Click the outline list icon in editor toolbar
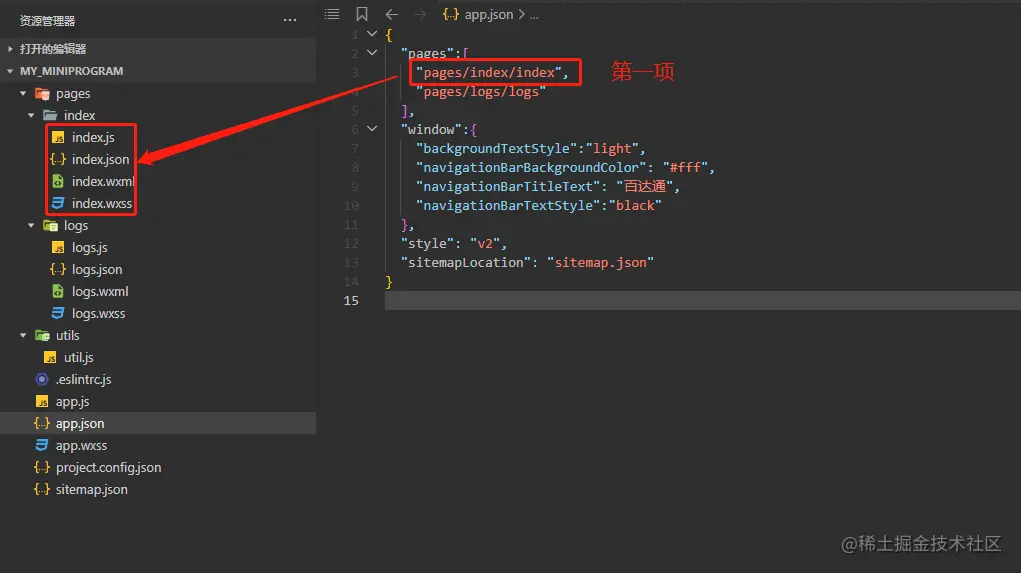Viewport: 1021px width, 573px height. pos(332,14)
